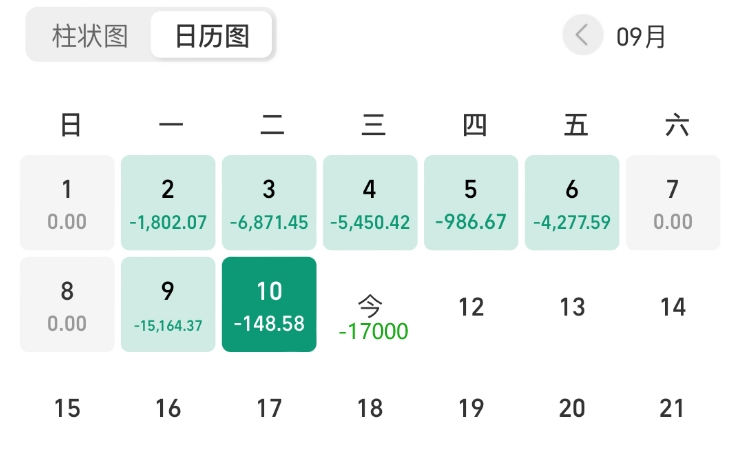The image size is (748, 458).
Task: Select day 9 cell showing -15,164.37
Action: click(x=168, y=304)
